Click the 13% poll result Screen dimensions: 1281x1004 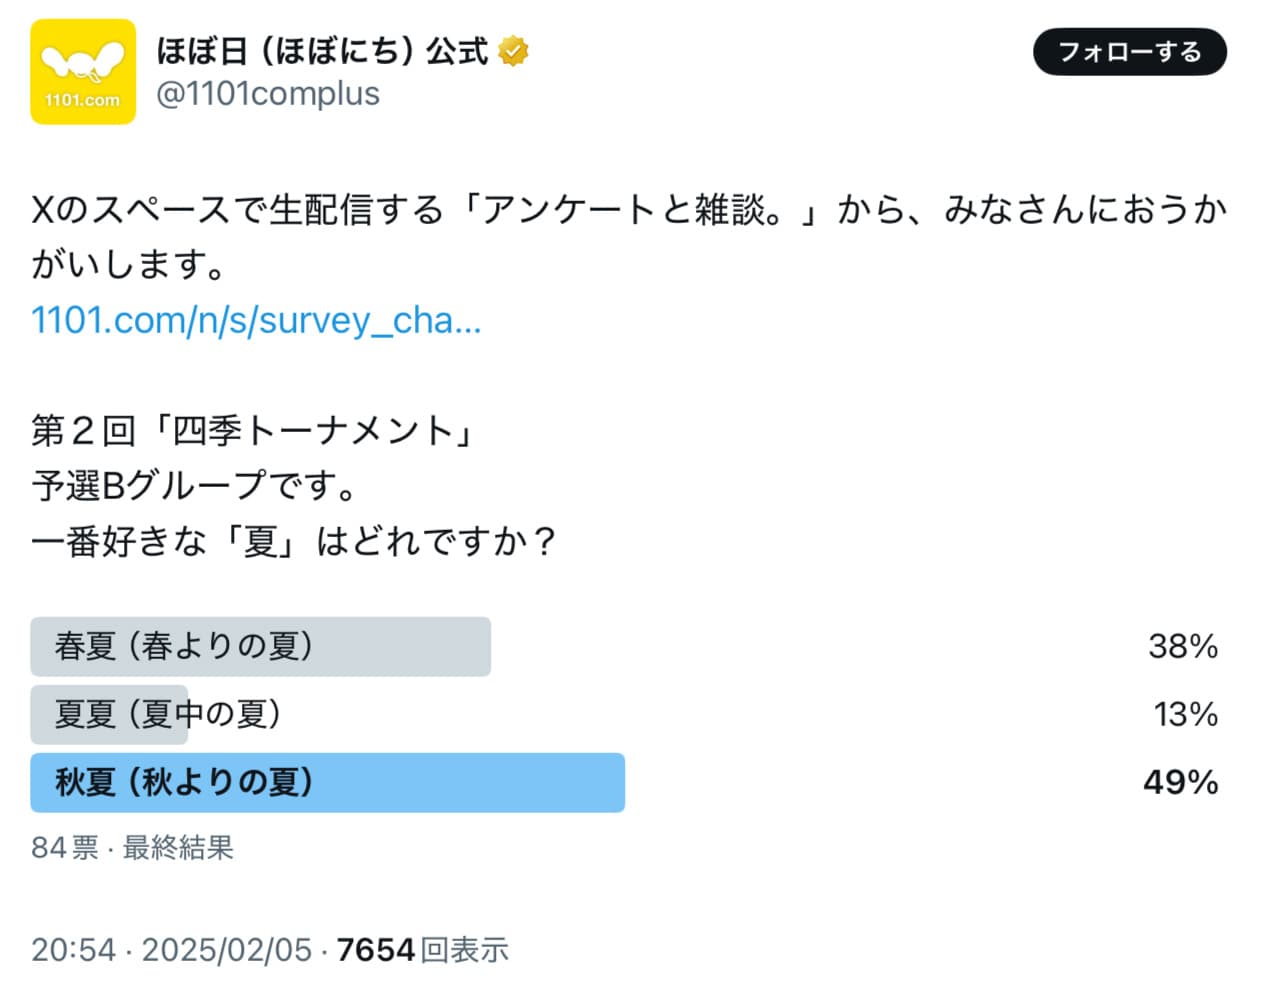click(x=1185, y=714)
